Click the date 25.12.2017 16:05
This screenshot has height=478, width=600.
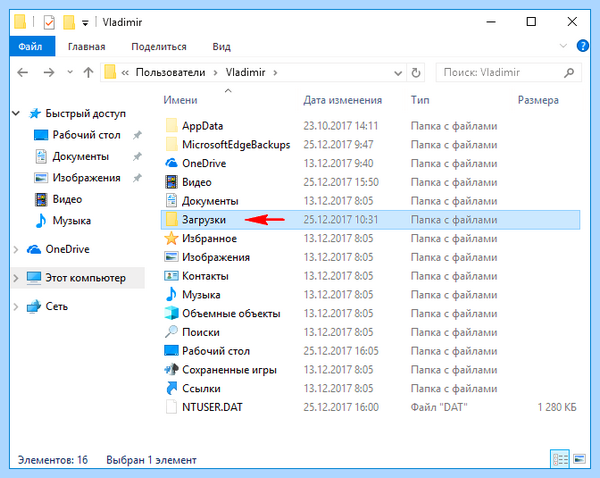[341, 351]
